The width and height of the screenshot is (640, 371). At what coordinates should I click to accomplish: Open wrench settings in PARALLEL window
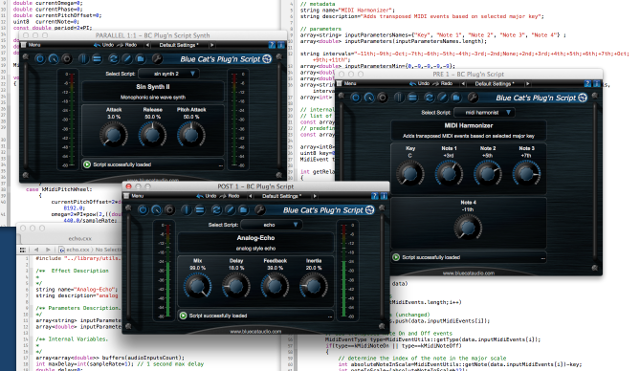pyautogui.click(x=157, y=59)
